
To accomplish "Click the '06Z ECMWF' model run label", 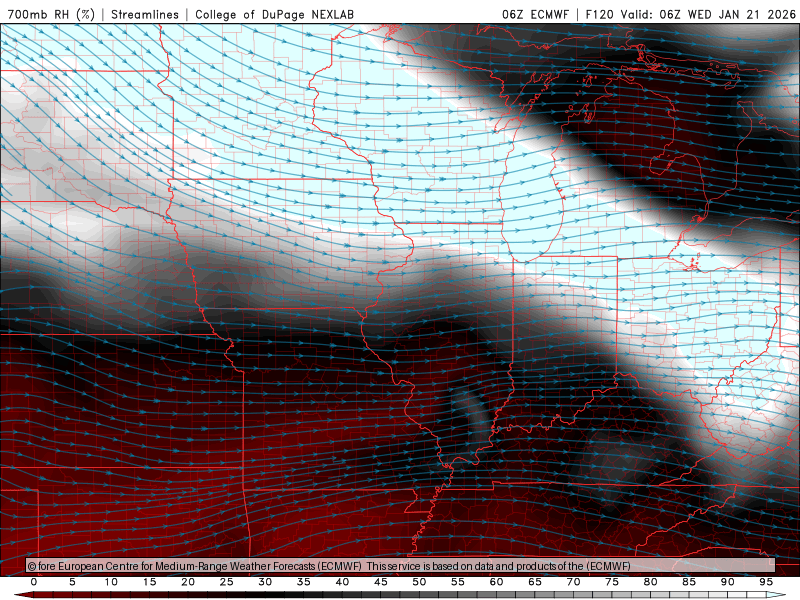I will tap(535, 14).
